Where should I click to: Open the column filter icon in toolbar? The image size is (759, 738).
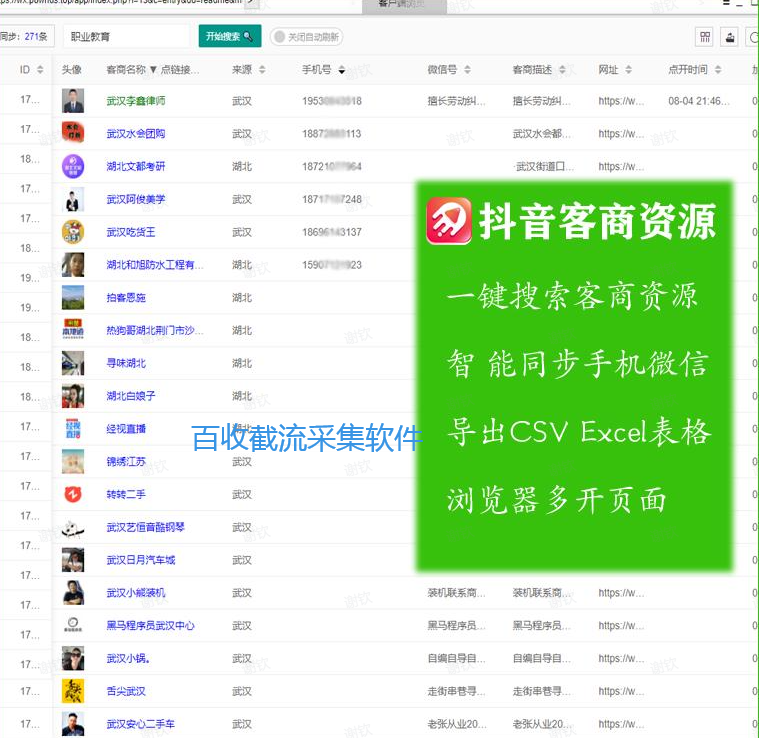point(705,37)
